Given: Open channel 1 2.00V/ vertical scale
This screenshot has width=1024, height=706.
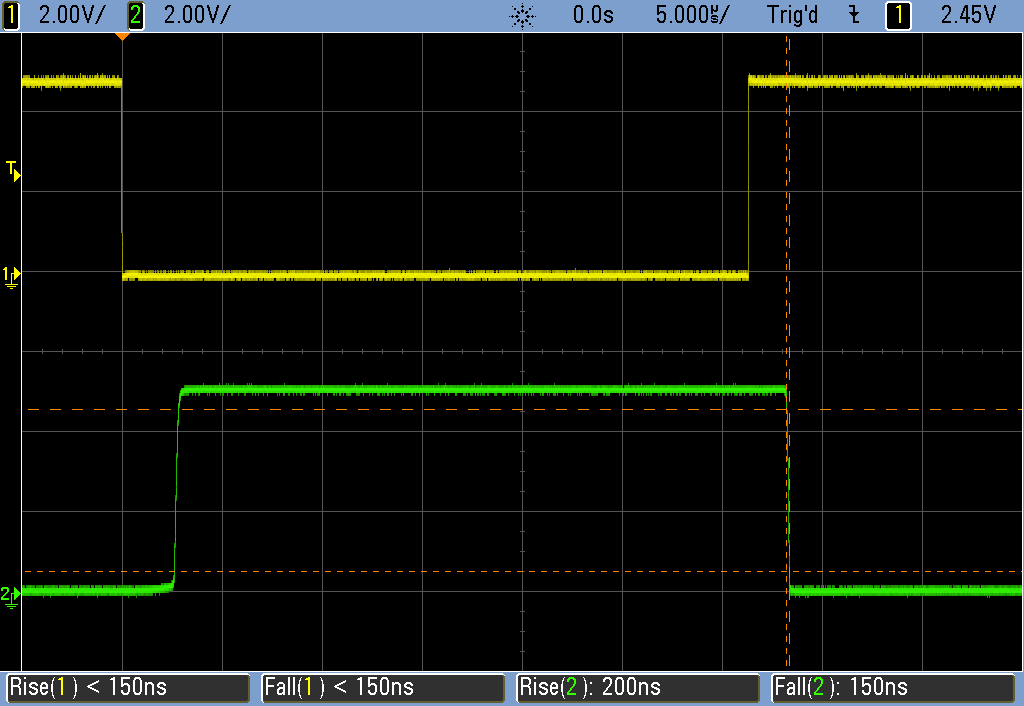Looking at the screenshot, I should tap(70, 15).
